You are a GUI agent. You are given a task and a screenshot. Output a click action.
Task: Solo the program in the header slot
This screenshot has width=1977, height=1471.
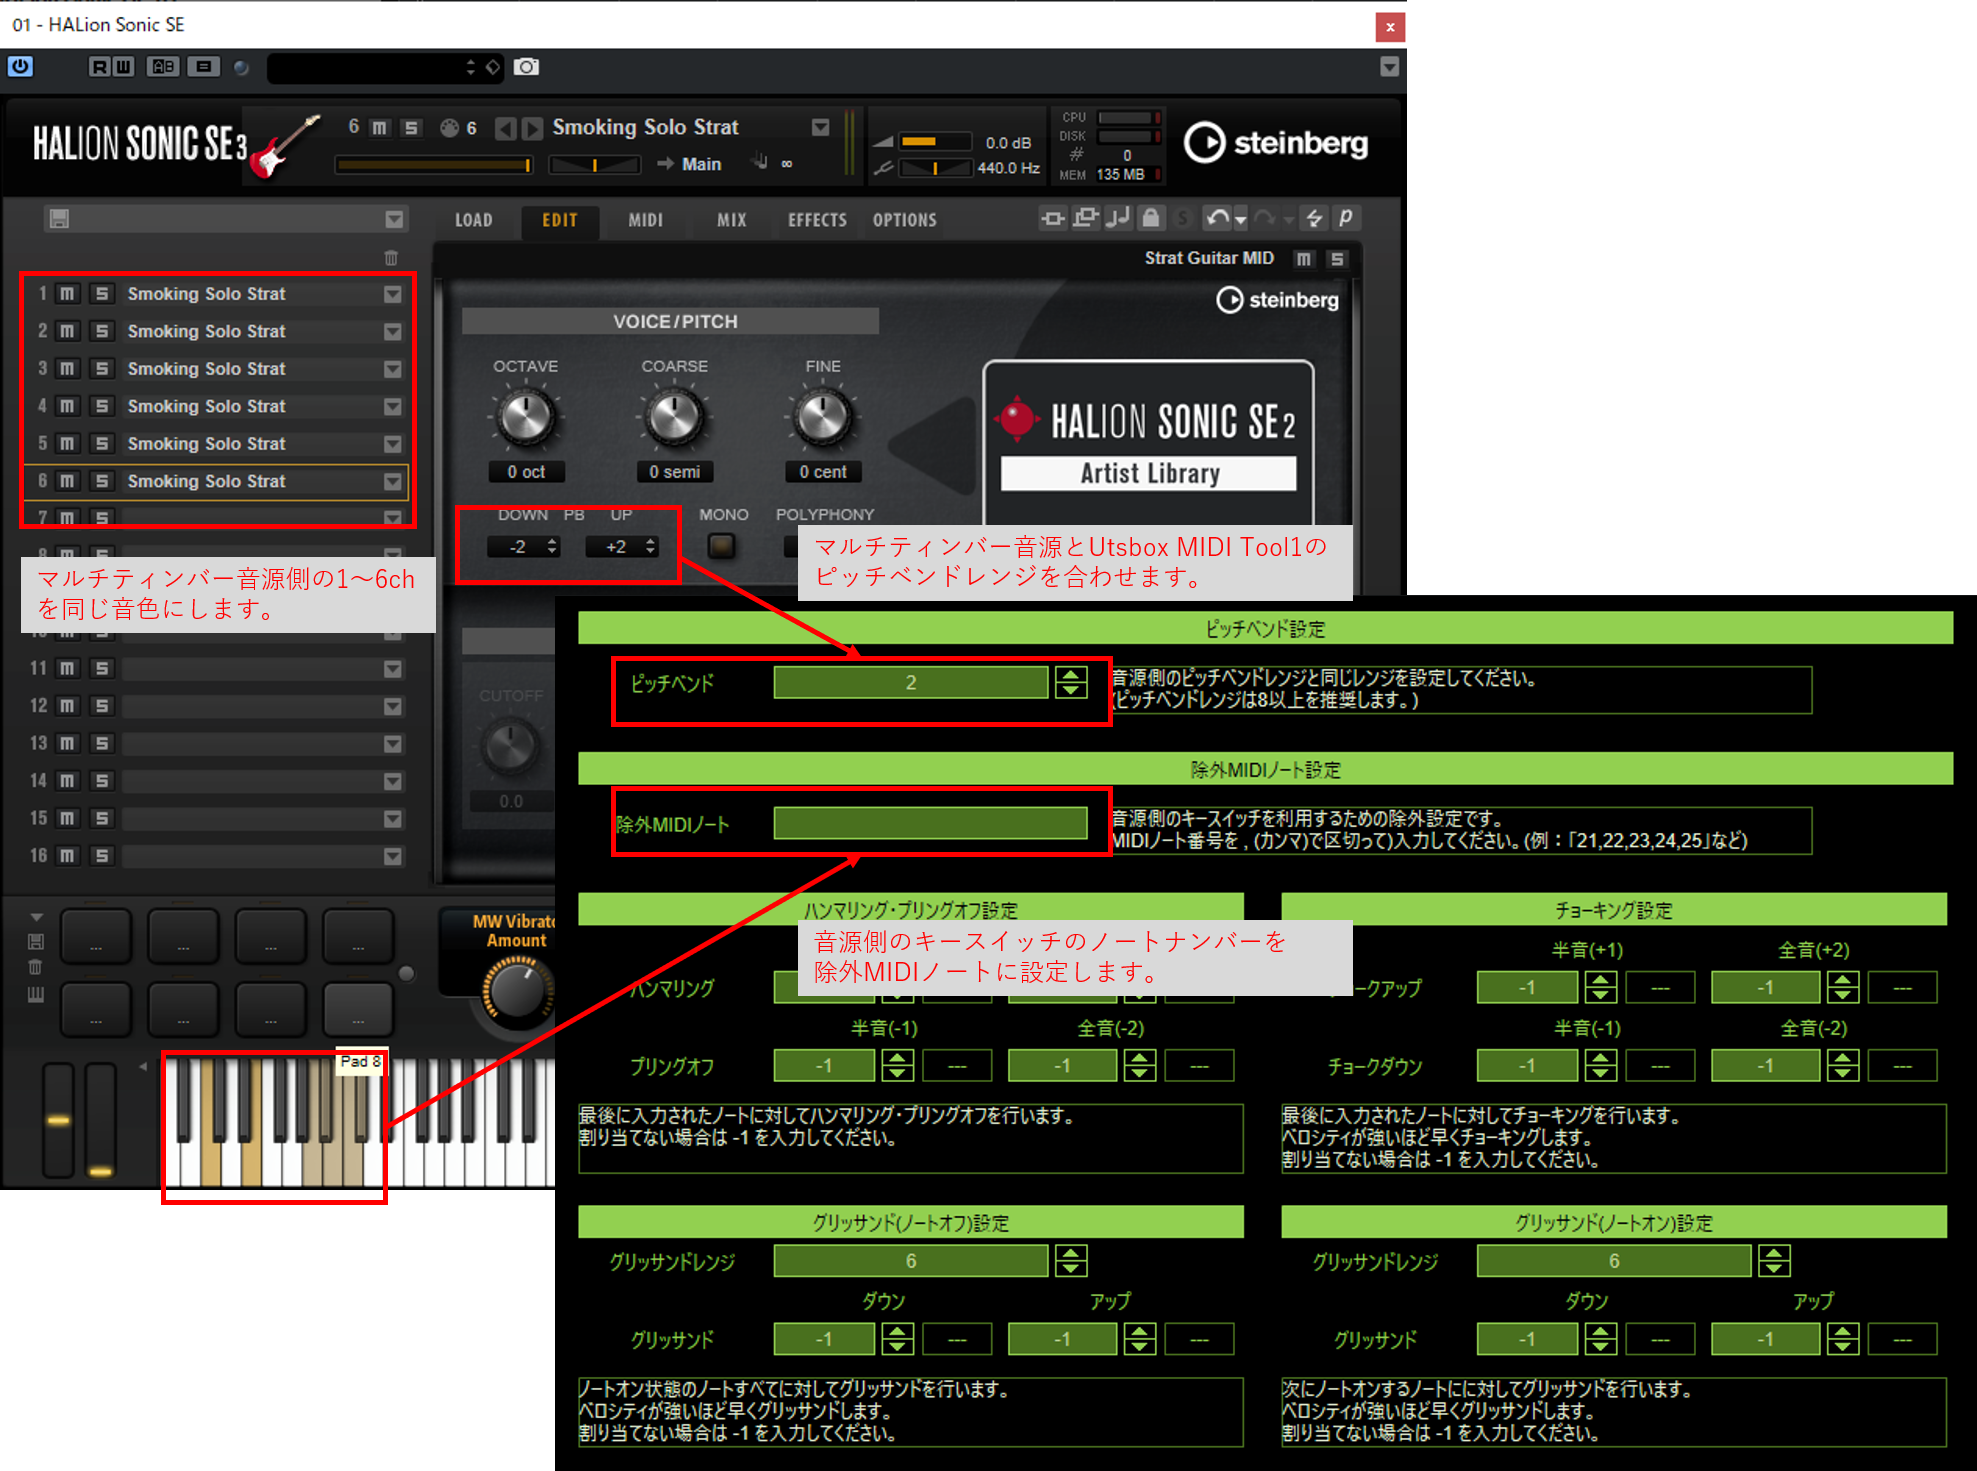tap(411, 127)
